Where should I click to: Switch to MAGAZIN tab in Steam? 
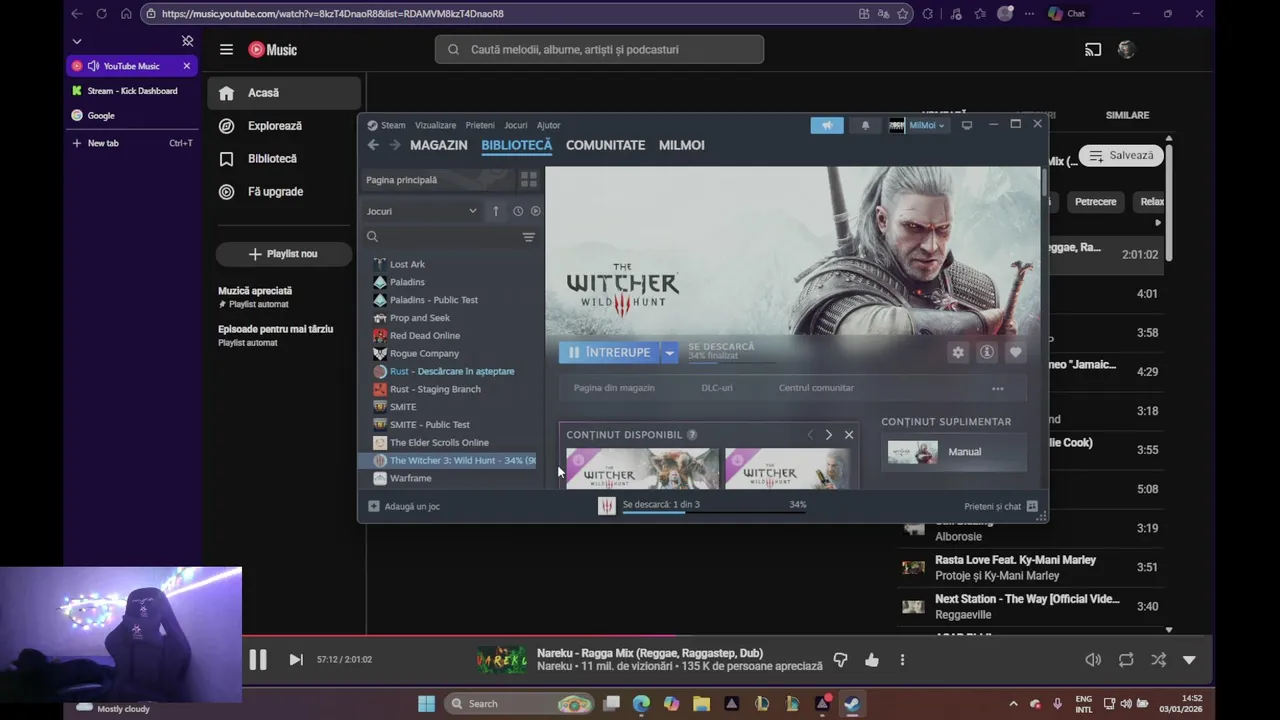point(439,145)
